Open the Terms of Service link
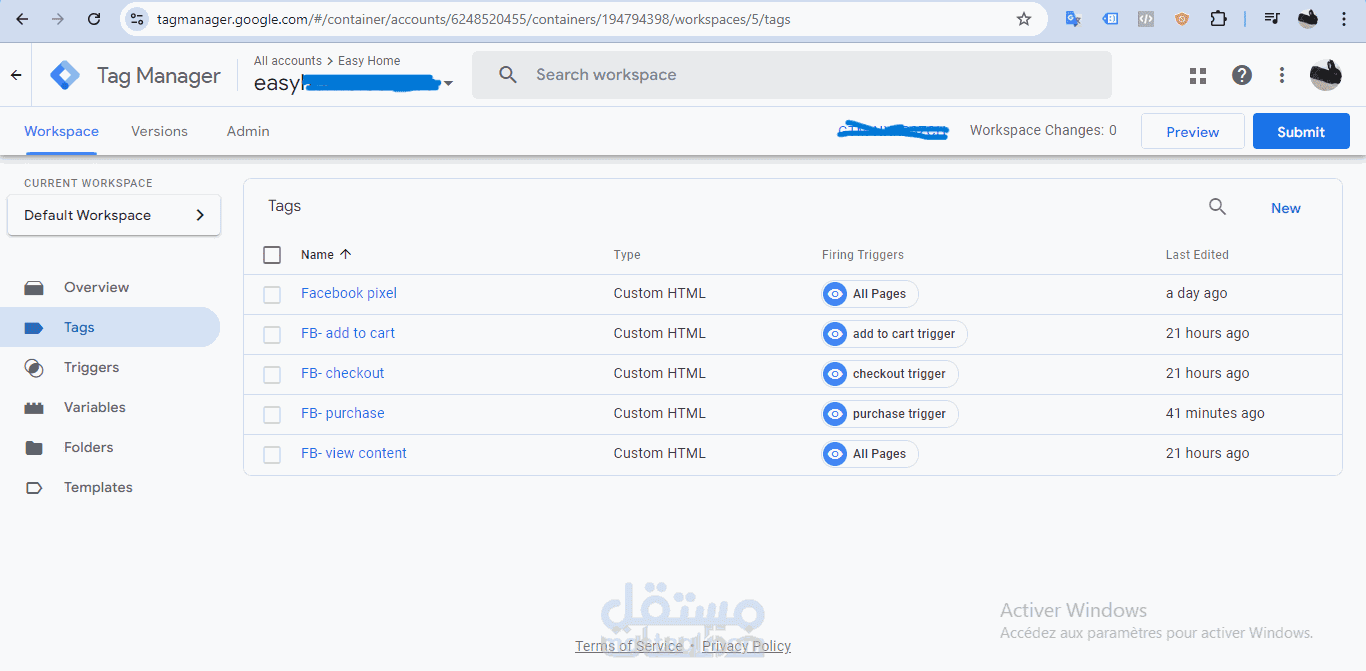The height and width of the screenshot is (671, 1366). (x=628, y=646)
